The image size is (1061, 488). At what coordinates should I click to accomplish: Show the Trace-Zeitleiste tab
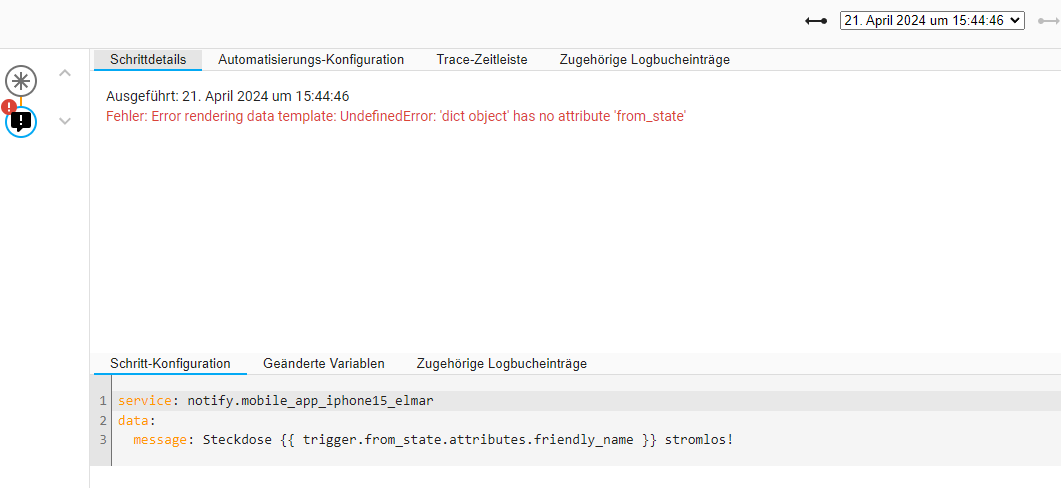point(482,60)
